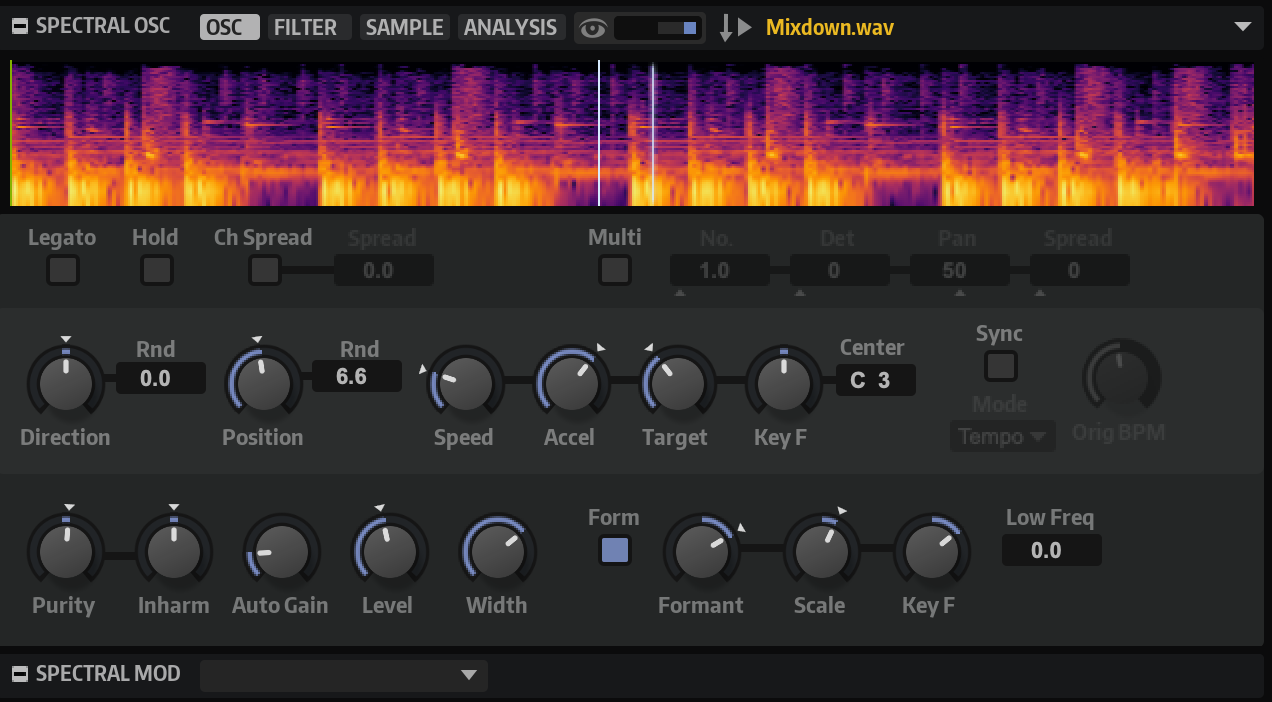Click the Multi Det value field
The image size is (1272, 702).
840,270
